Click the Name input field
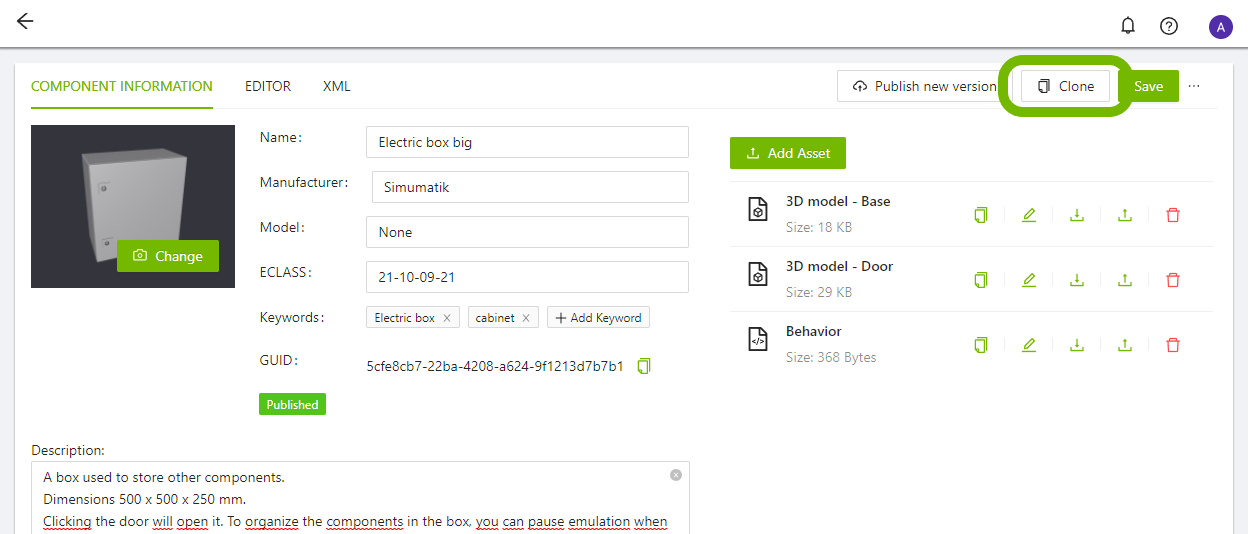This screenshot has height=534, width=1248. pos(527,142)
